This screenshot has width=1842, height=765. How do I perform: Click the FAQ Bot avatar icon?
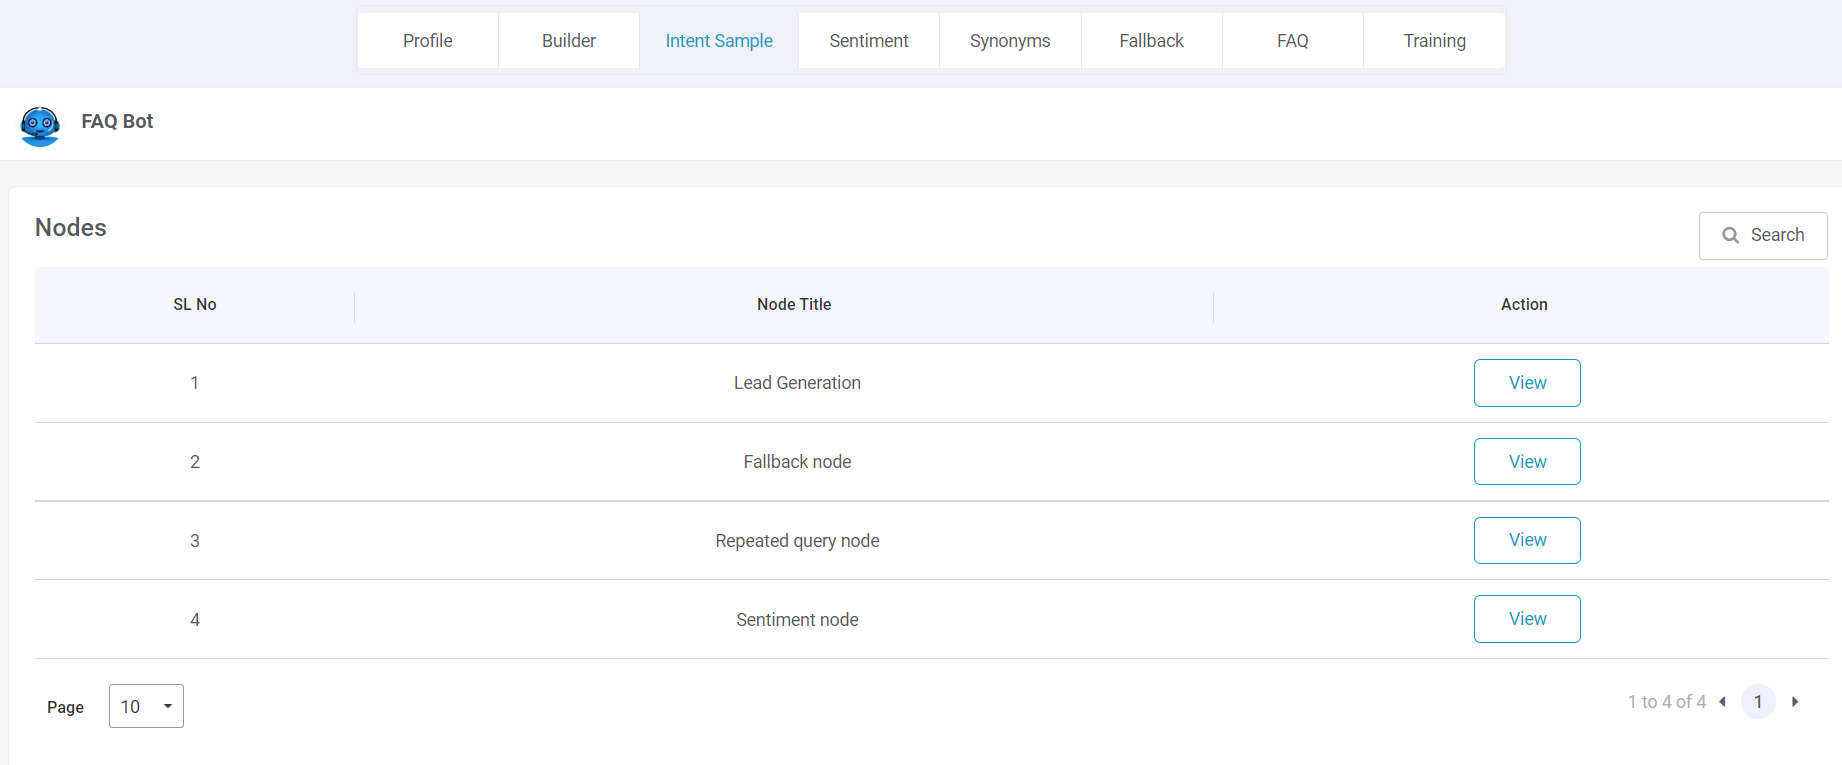(40, 126)
